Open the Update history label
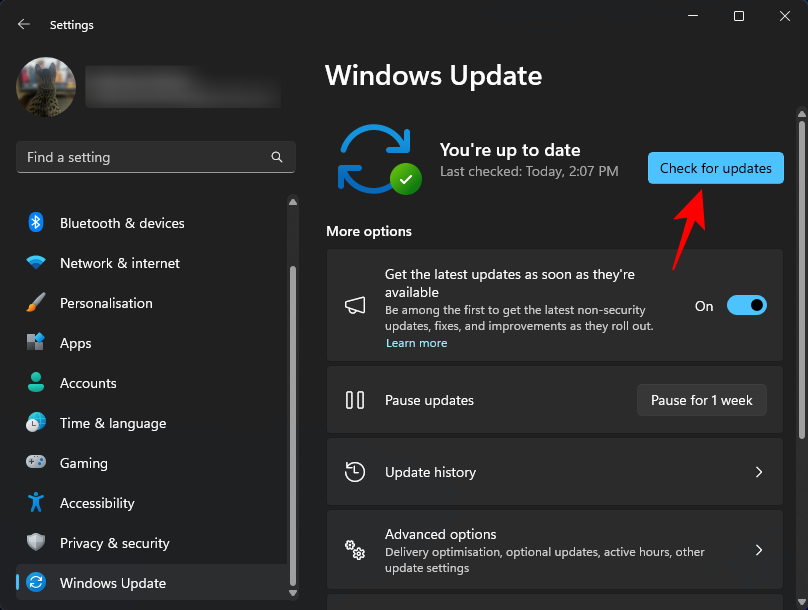 [430, 472]
